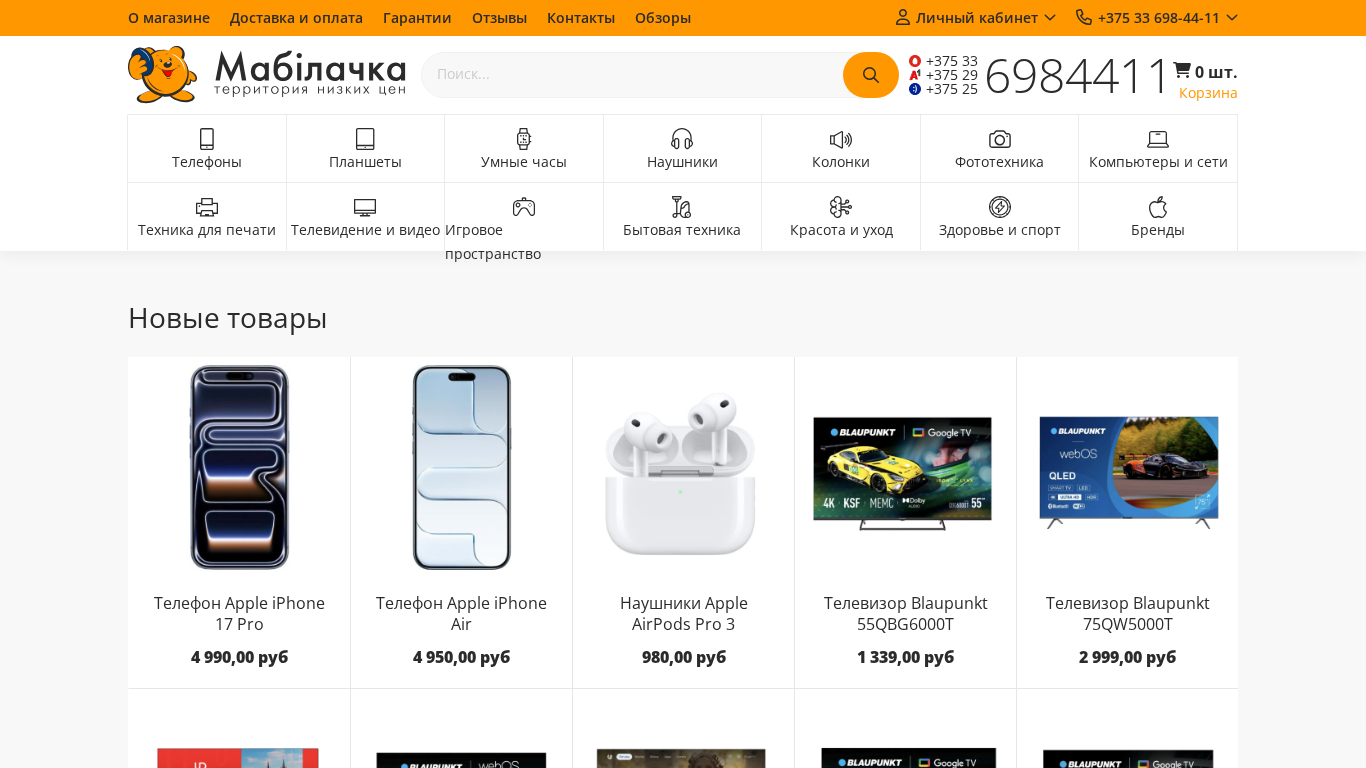Image resolution: width=1366 pixels, height=768 pixels.
Task: Expand the Личный кабинет dropdown
Action: click(x=976, y=17)
